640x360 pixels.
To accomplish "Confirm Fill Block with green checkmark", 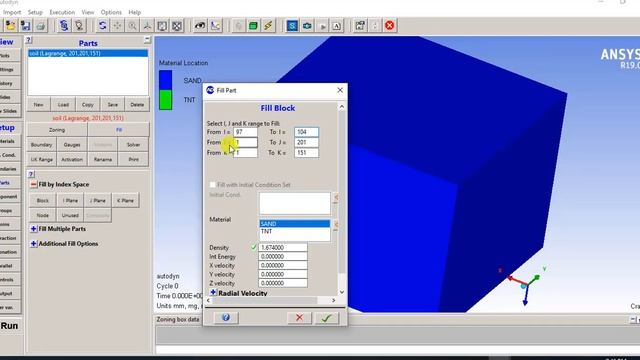I will pos(327,318).
